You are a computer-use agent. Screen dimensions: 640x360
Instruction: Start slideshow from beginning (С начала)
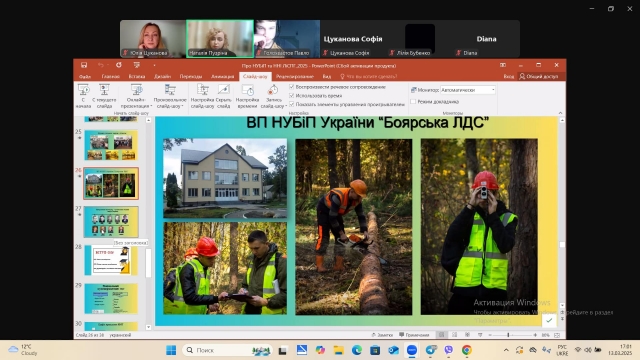click(x=83, y=96)
